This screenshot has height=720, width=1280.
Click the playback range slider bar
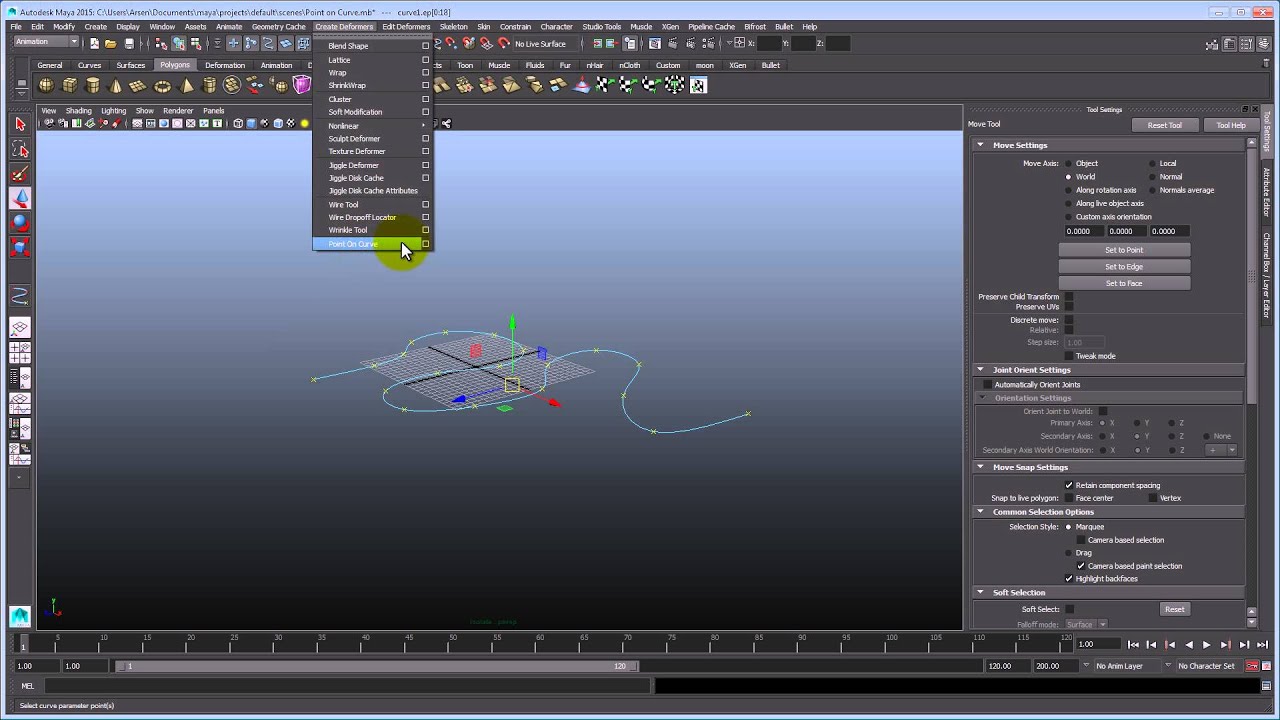pos(376,666)
